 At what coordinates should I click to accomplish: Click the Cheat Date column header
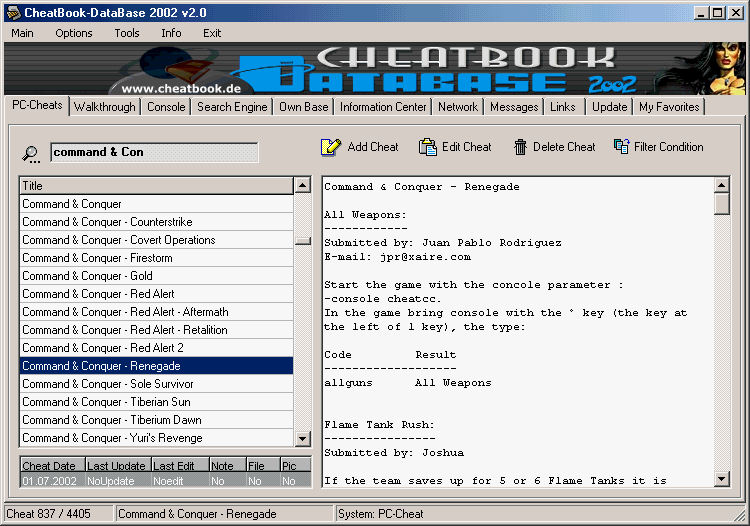click(51, 465)
